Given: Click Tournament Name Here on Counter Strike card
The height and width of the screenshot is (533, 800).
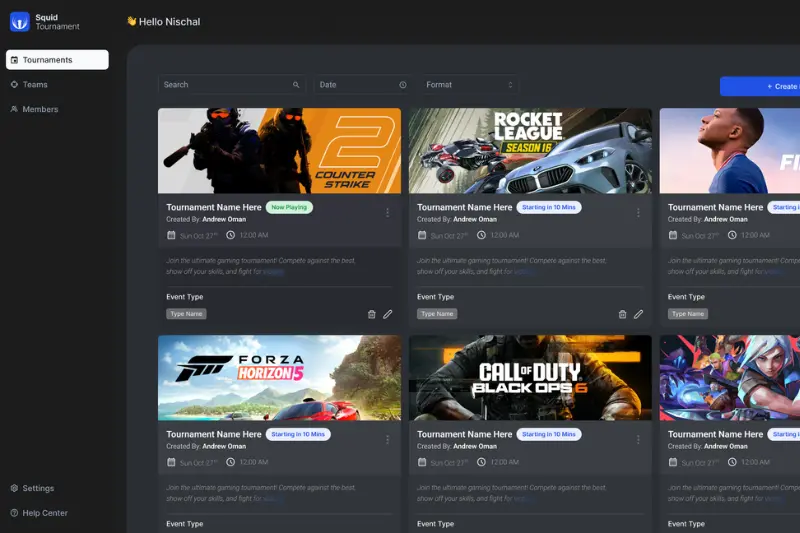Looking at the screenshot, I should 214,208.
